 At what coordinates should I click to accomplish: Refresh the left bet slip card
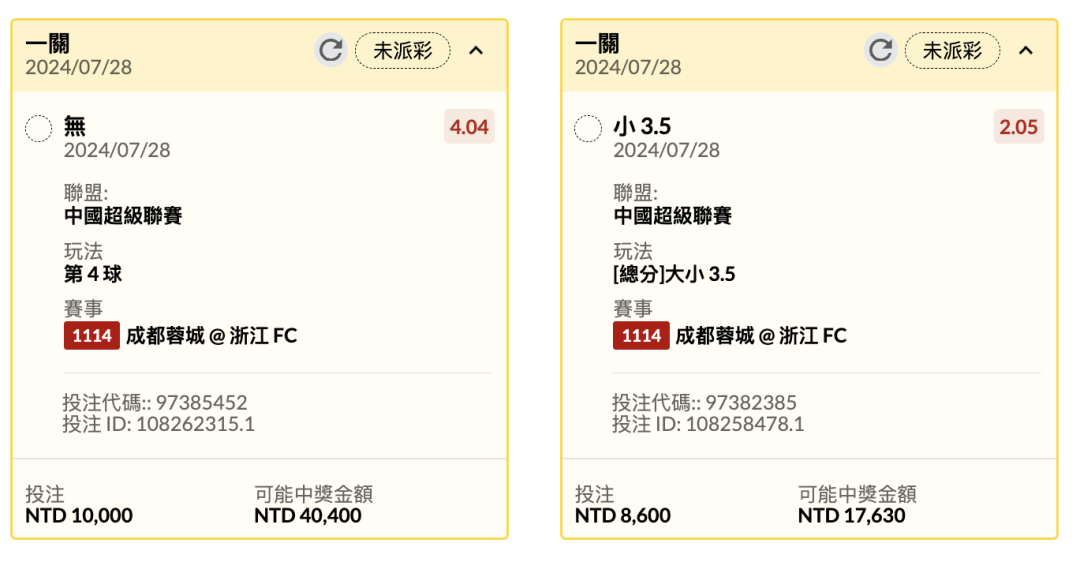tap(330, 50)
